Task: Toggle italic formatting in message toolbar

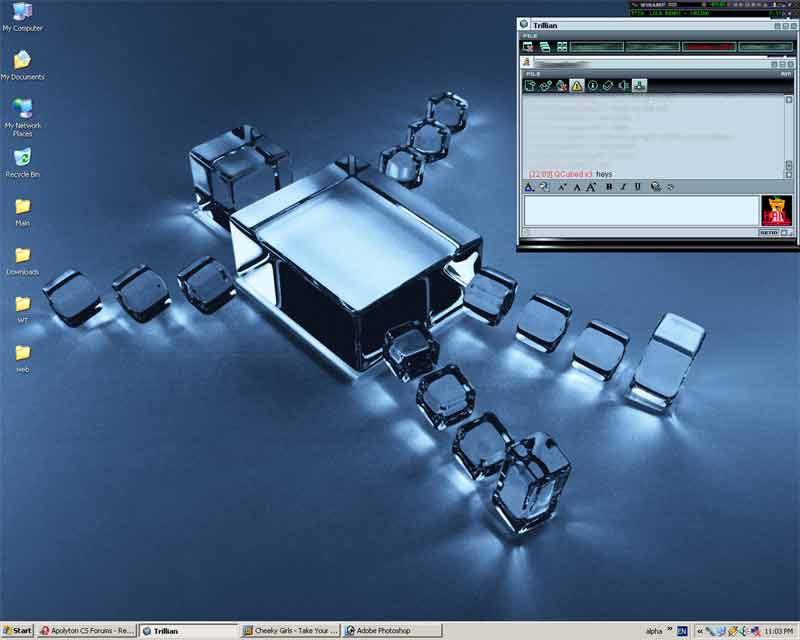Action: [x=623, y=187]
